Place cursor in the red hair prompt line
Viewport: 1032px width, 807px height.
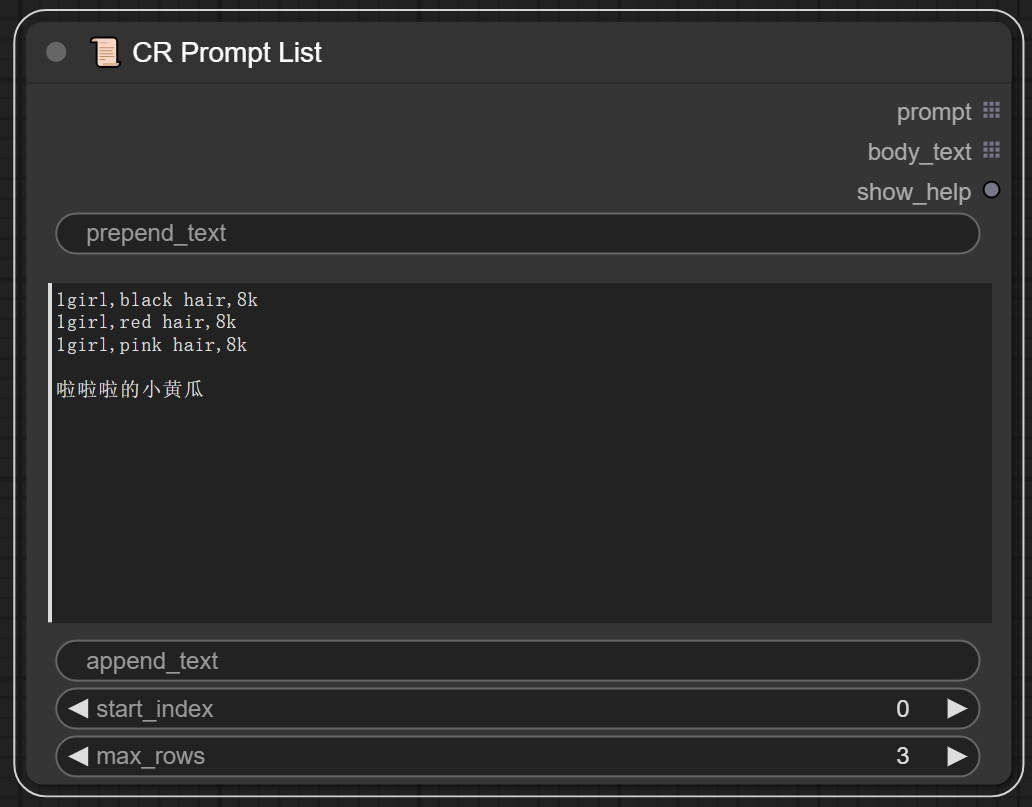tap(146, 322)
